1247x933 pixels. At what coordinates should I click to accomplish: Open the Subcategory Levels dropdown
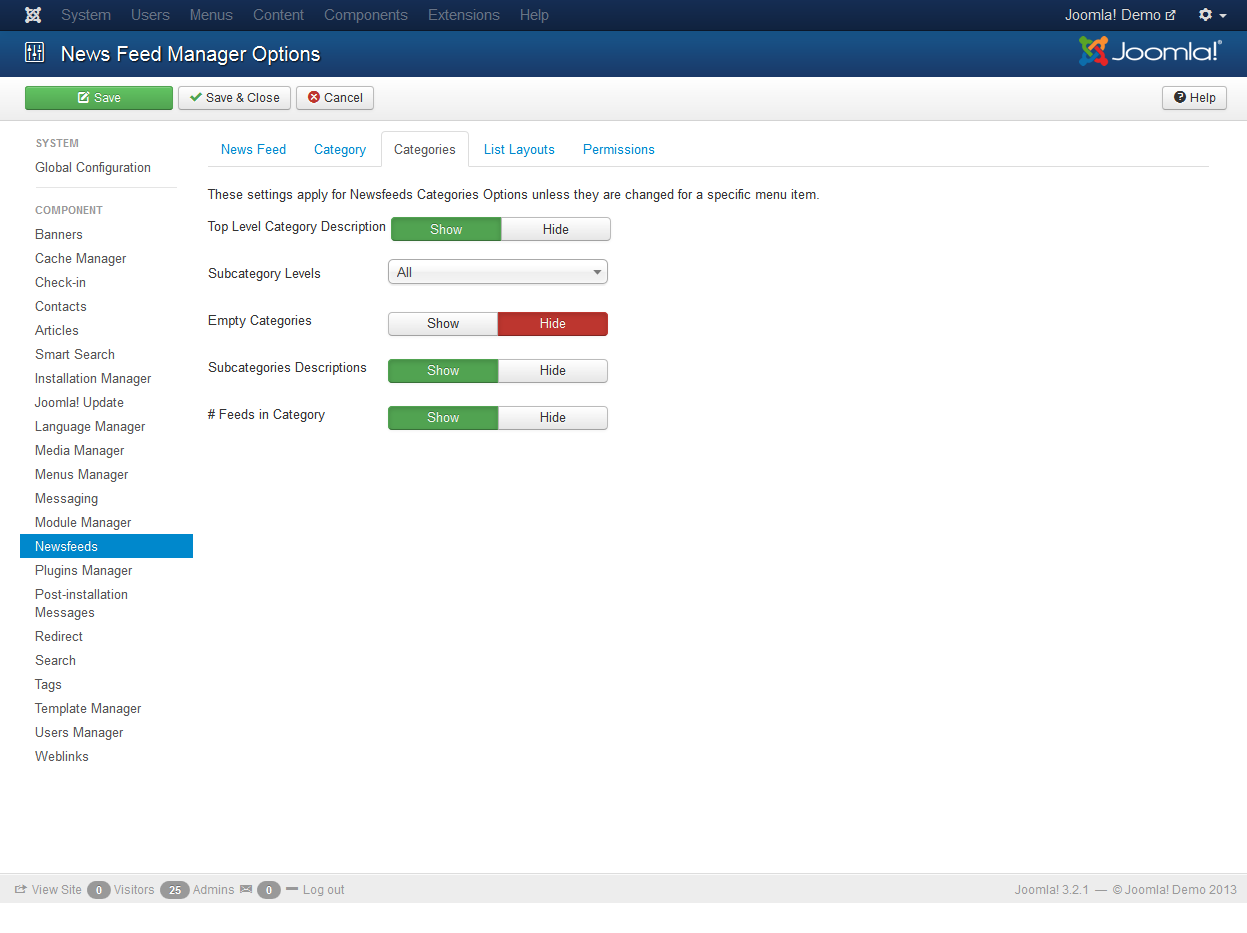coord(498,272)
